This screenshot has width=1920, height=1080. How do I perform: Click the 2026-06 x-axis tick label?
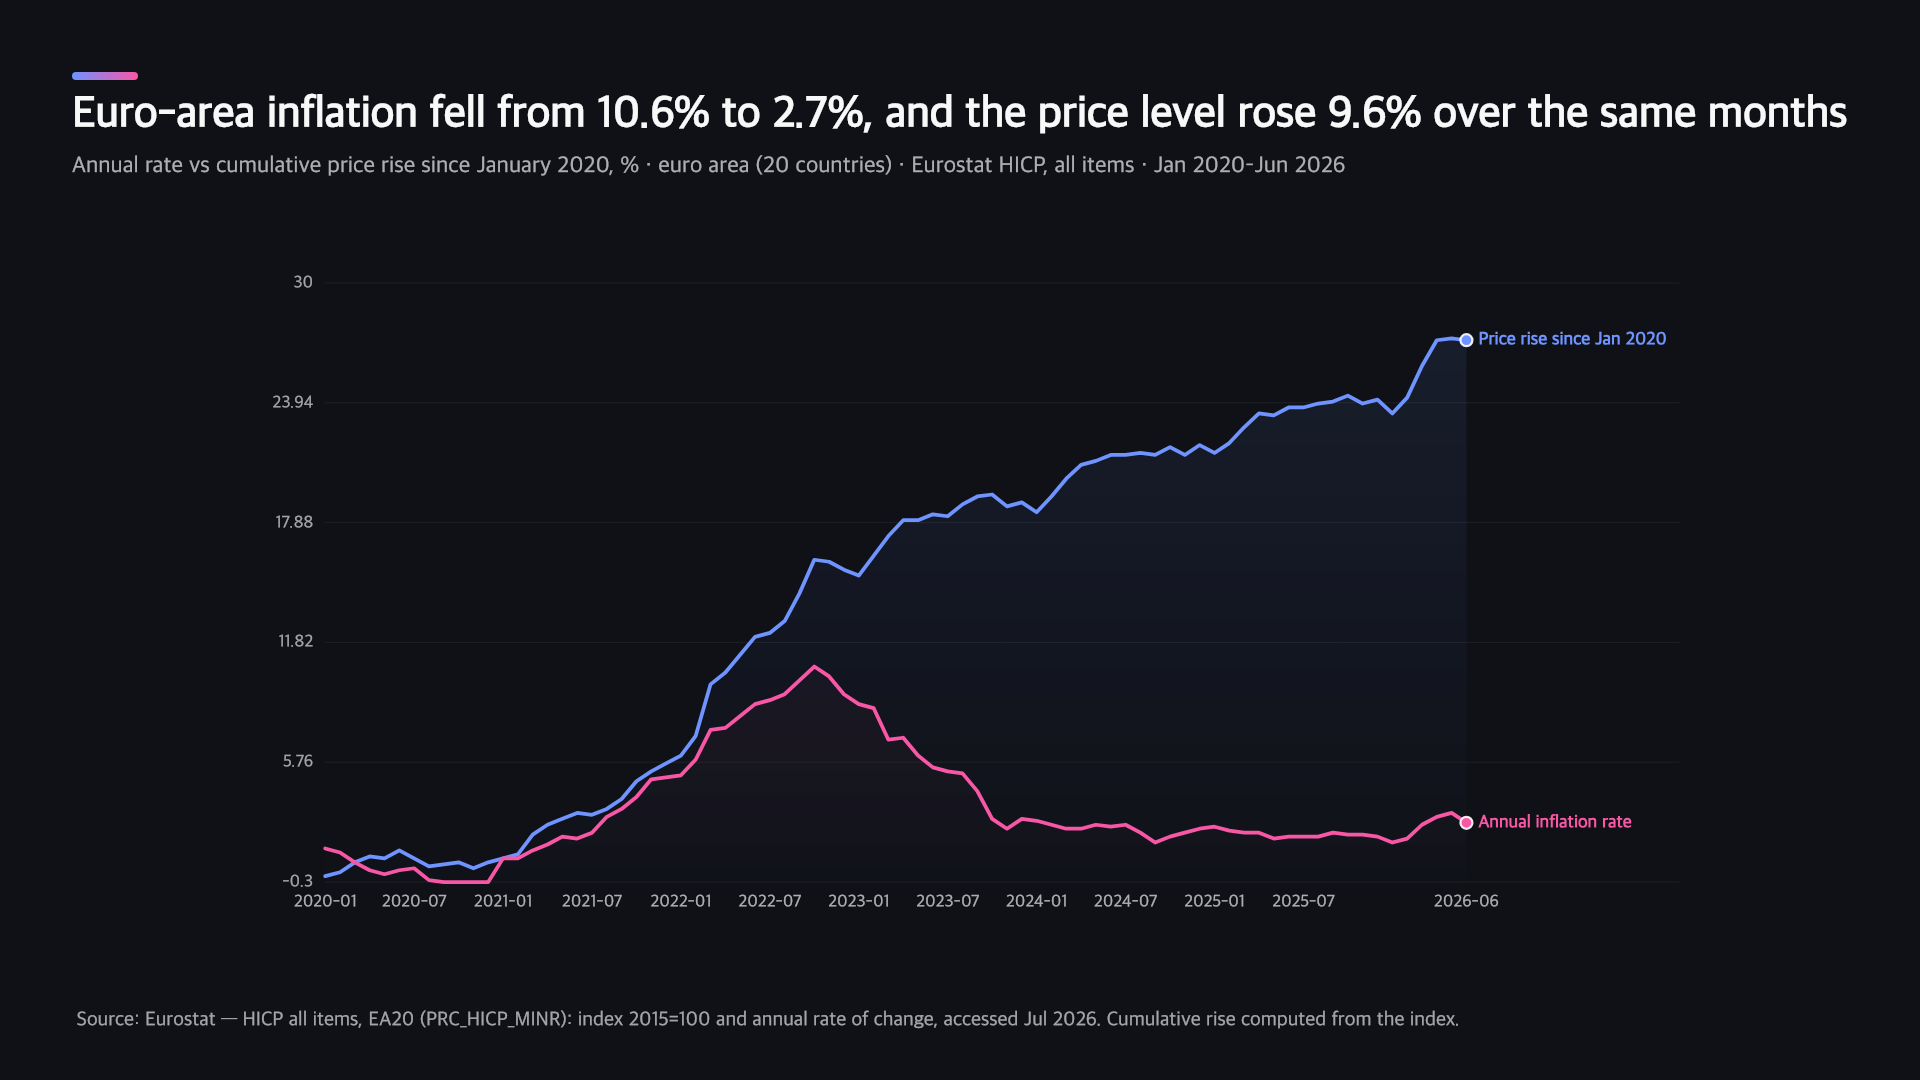click(x=1466, y=901)
